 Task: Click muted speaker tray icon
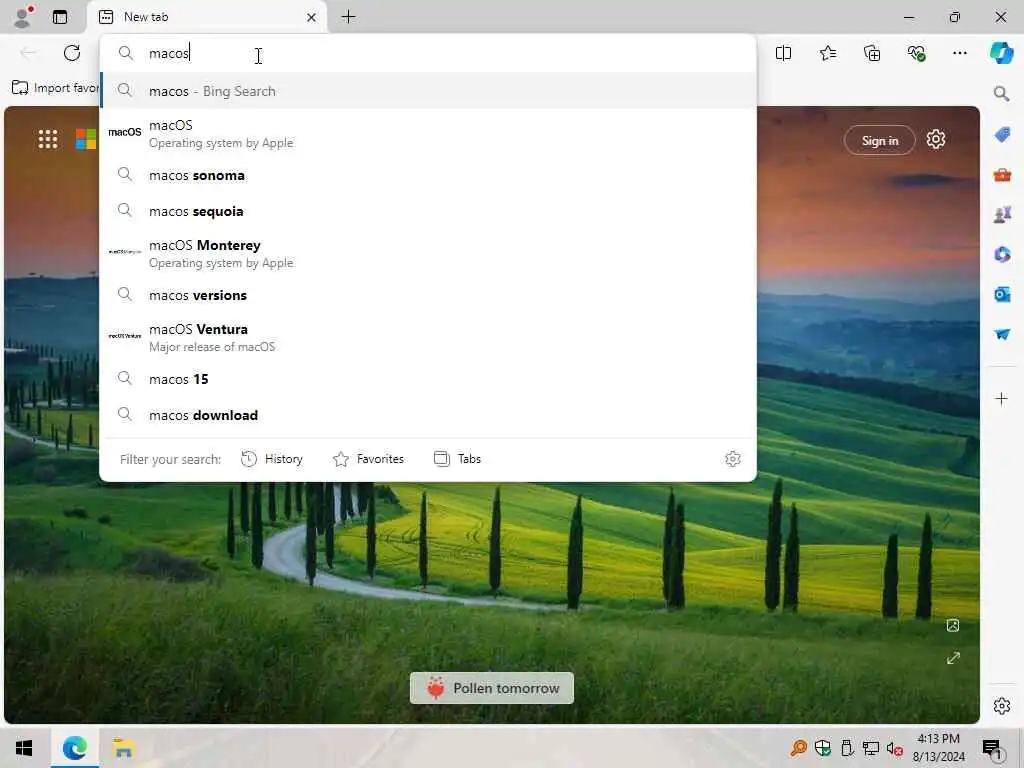coord(894,748)
